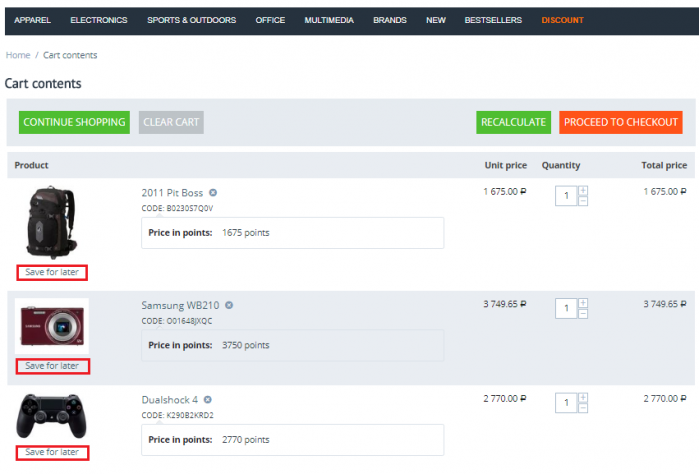Open the Electronics menu

pyautogui.click(x=99, y=21)
